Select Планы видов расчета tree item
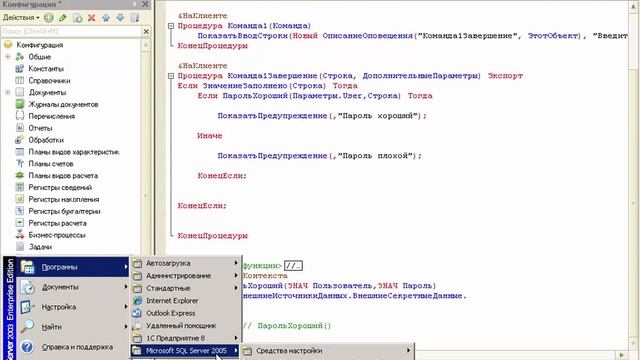 pyautogui.click(x=63, y=176)
